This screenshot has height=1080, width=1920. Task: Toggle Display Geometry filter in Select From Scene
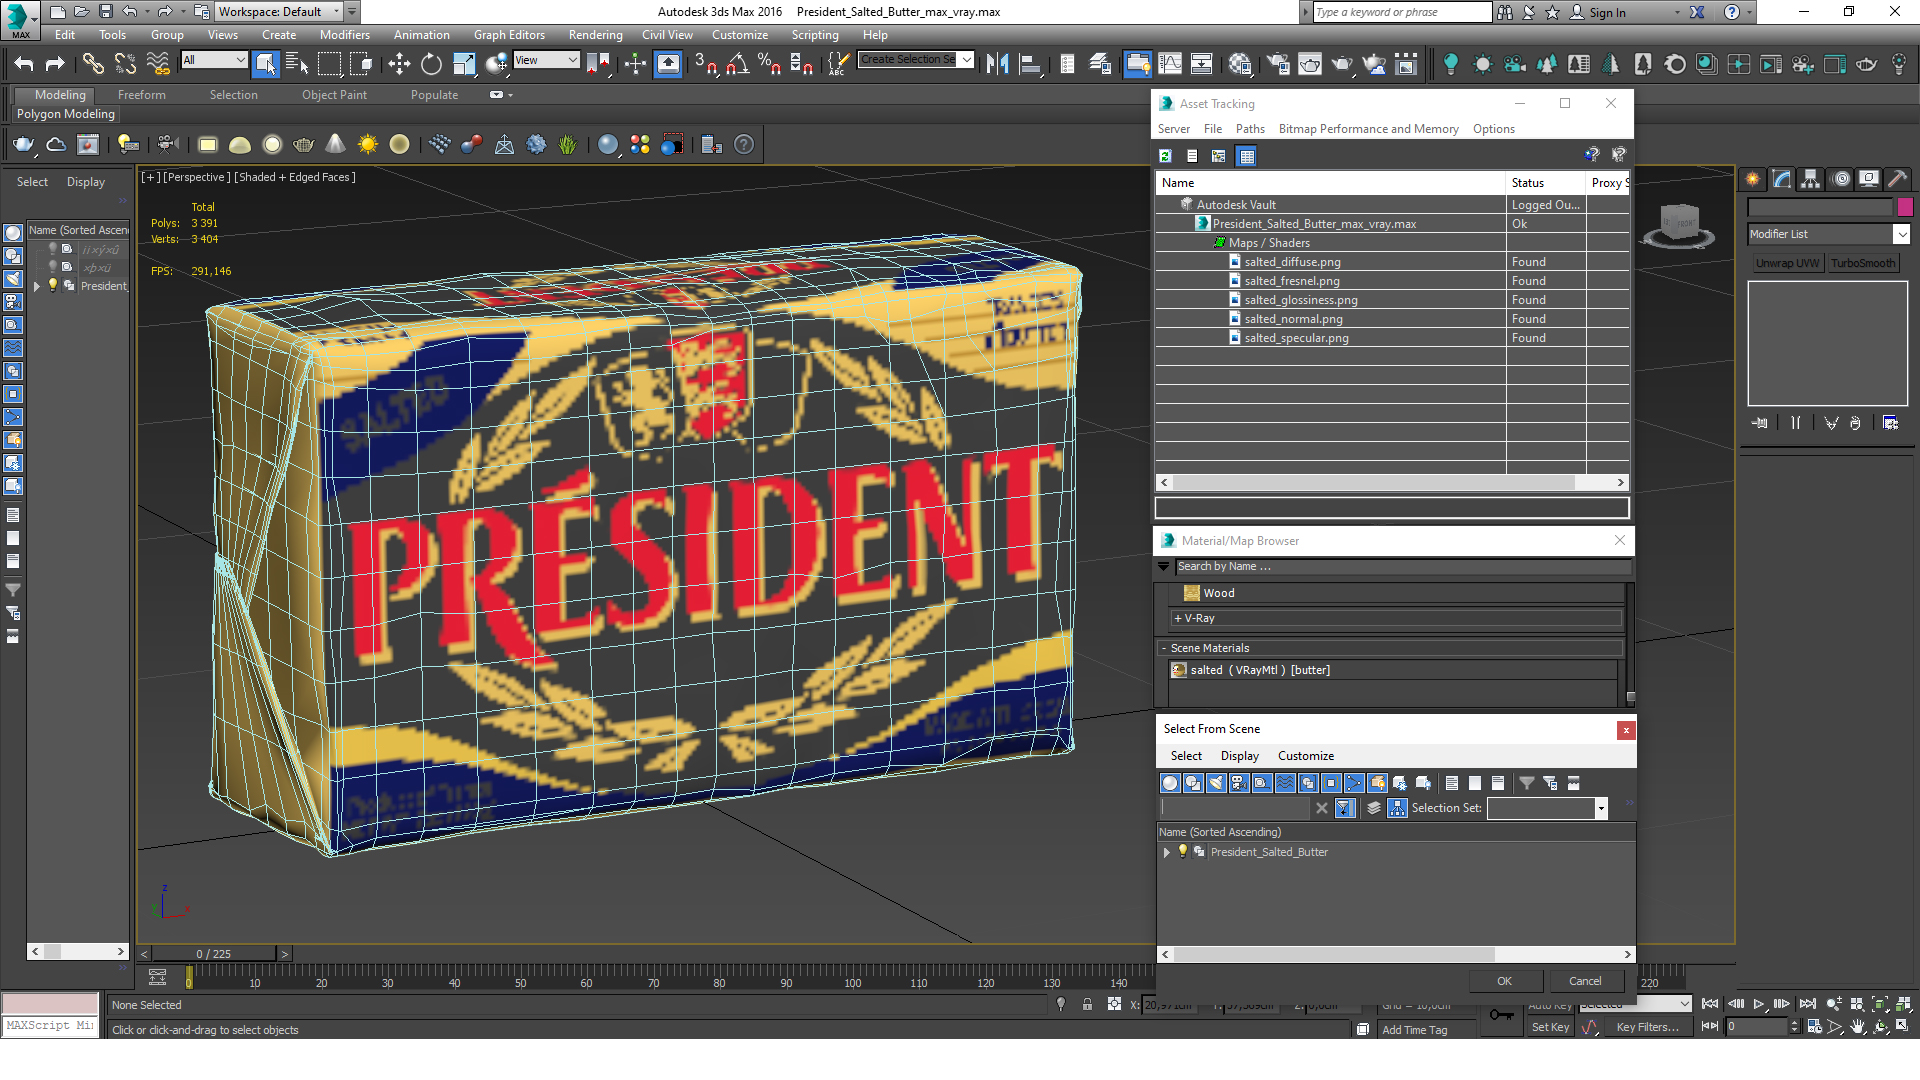click(x=1170, y=783)
